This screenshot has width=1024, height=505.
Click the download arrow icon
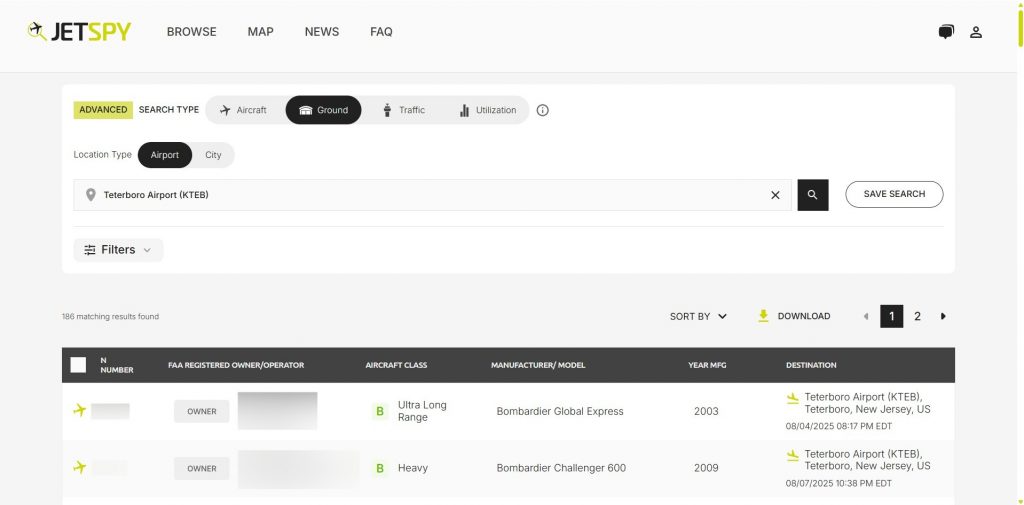763,316
